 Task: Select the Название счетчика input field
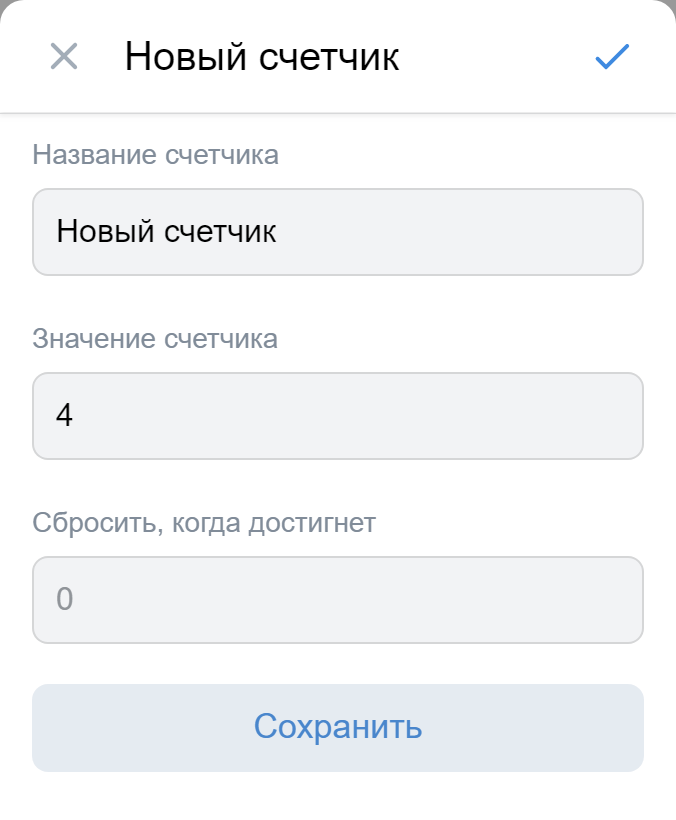pyautogui.click(x=338, y=231)
